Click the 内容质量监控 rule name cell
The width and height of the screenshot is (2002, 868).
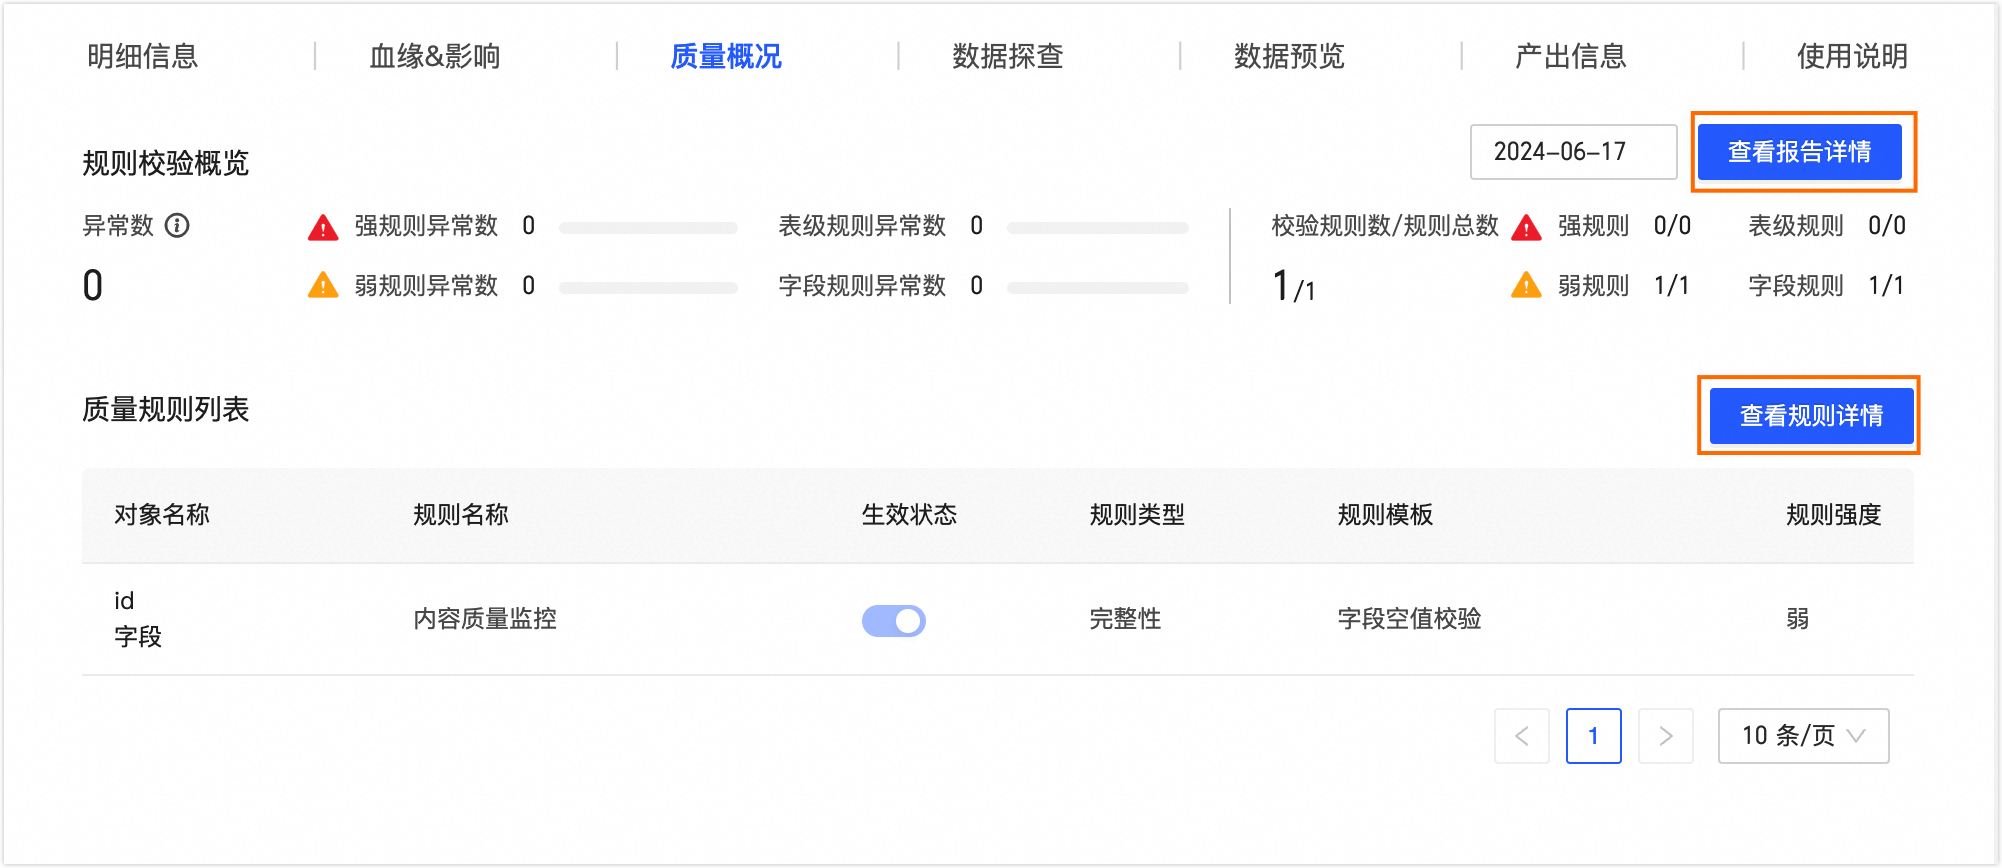pos(485,619)
